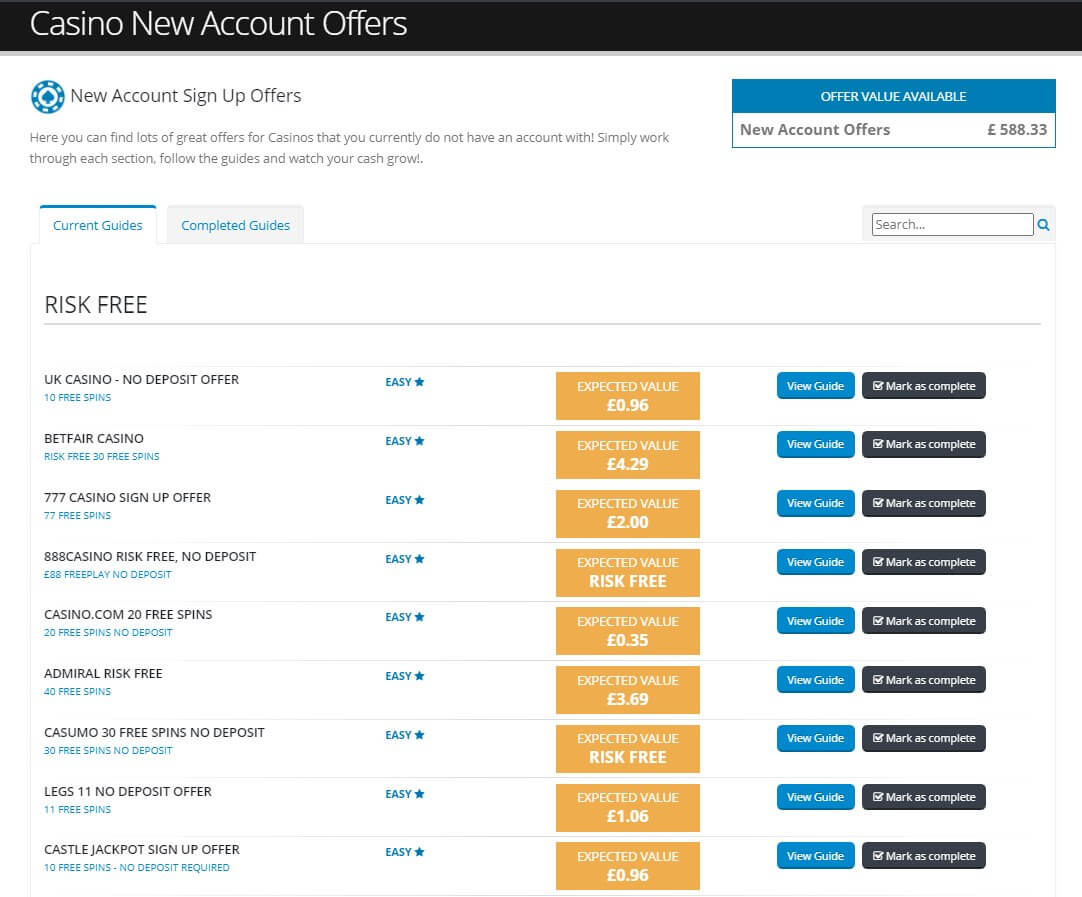The image size is (1082, 897).
Task: Mark UK Casino no deposit offer as complete
Action: [923, 386]
